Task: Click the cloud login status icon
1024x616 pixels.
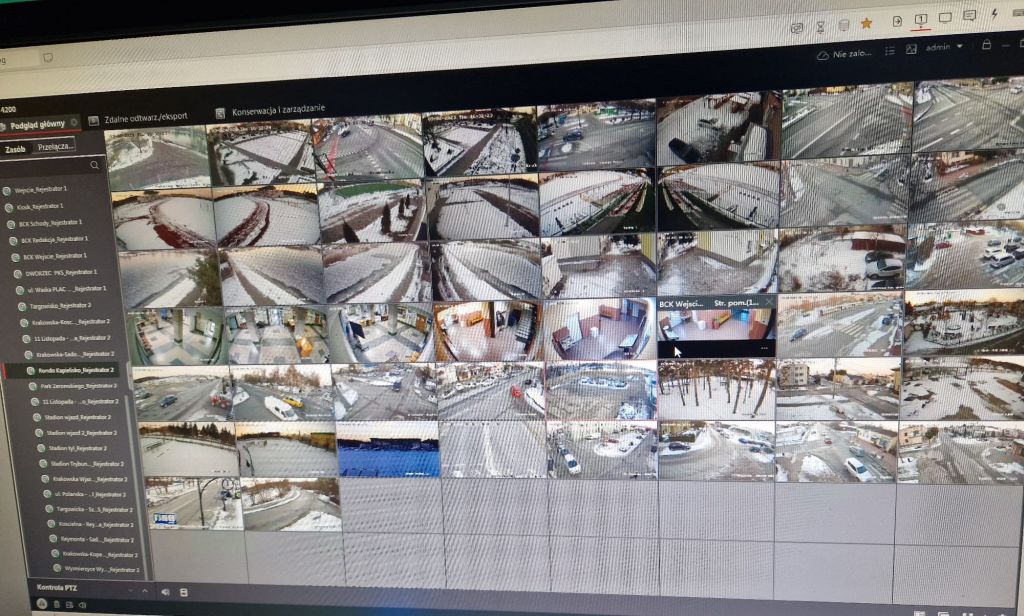Action: point(823,56)
